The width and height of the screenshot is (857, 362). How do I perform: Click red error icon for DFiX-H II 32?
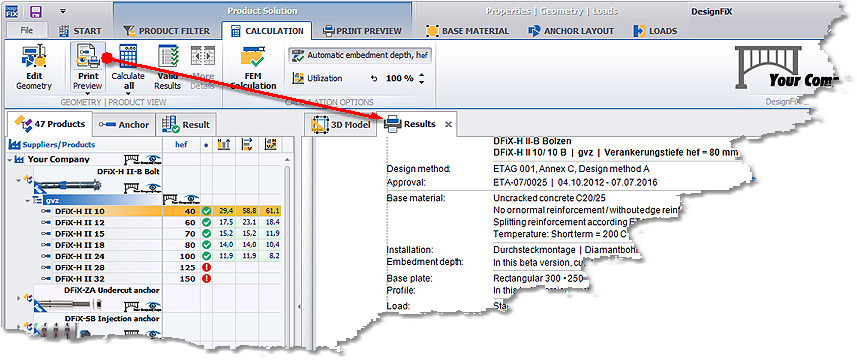point(206,278)
